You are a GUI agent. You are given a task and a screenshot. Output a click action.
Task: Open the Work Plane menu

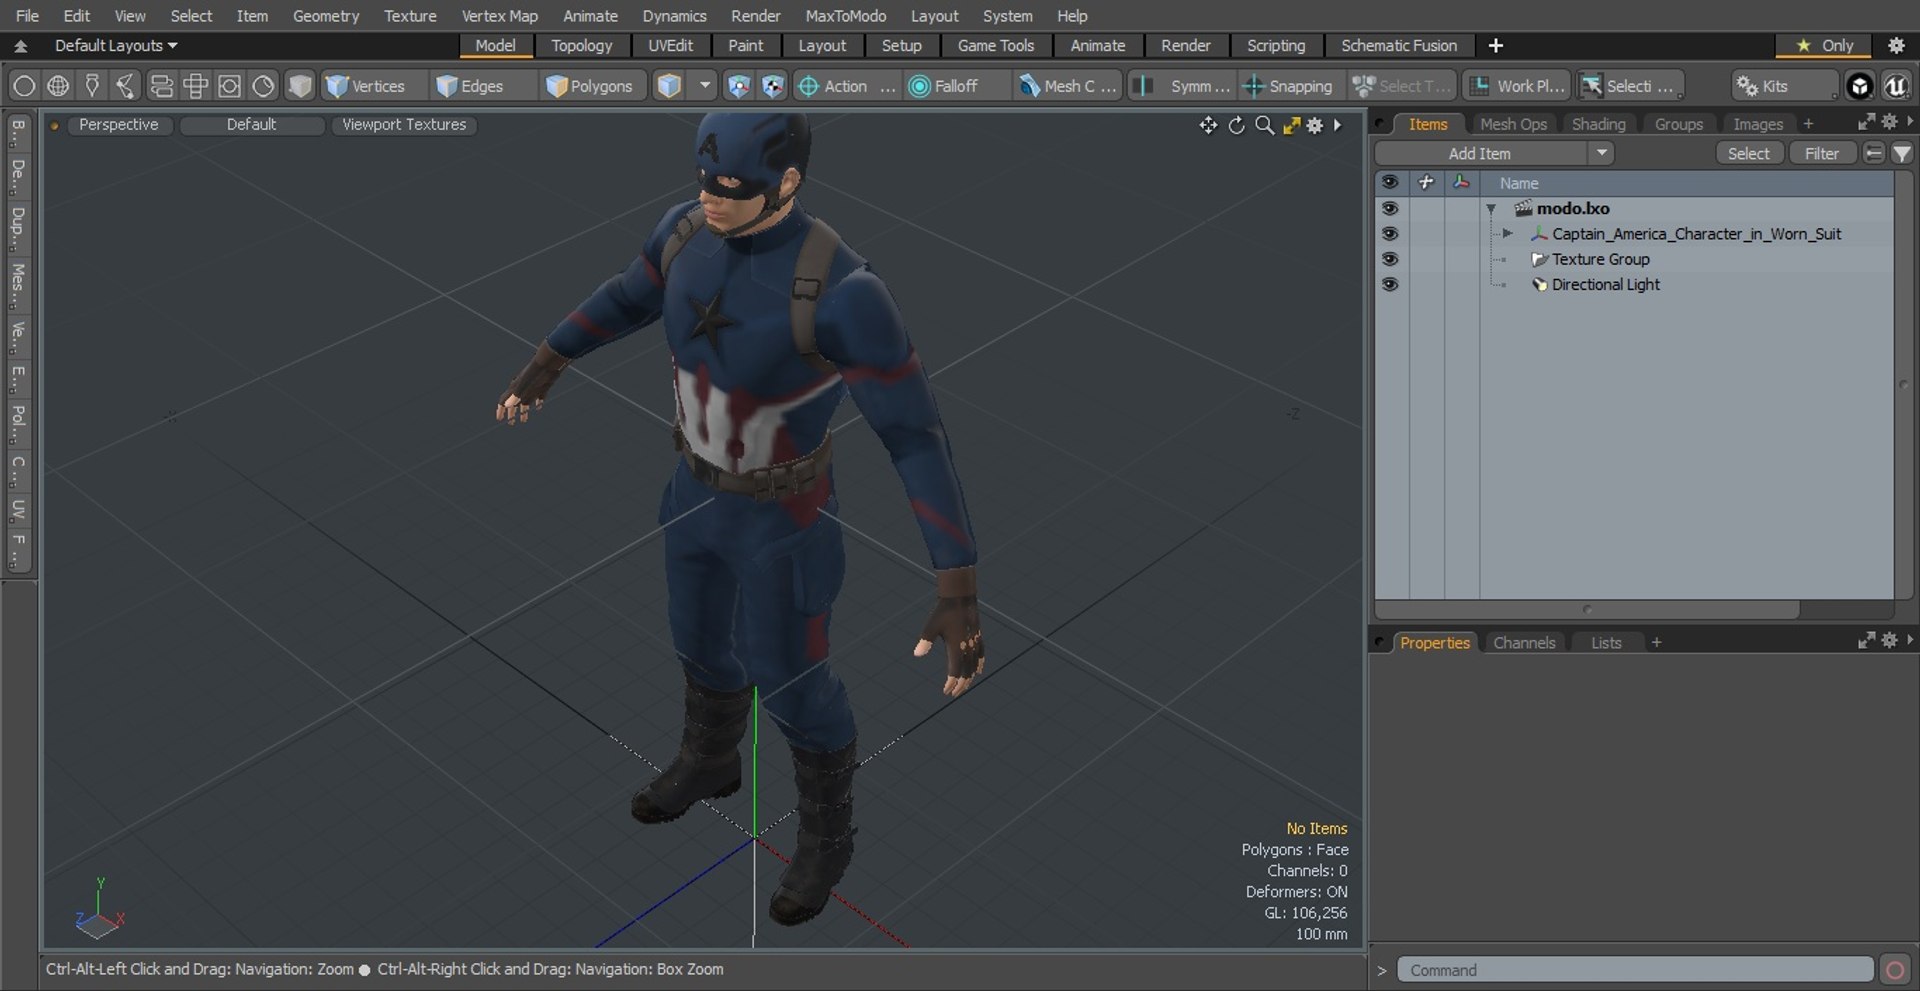pos(1517,86)
